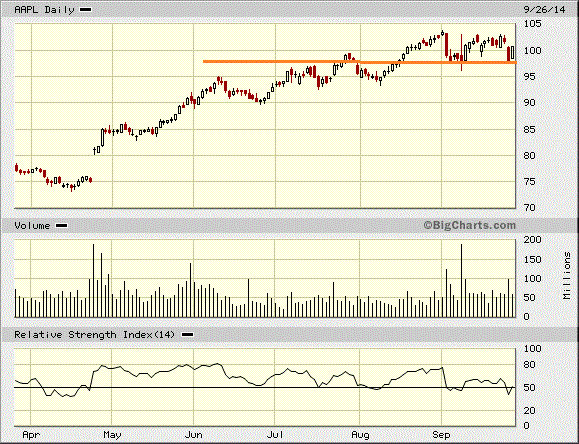Click the RSI legend line marker
This screenshot has height=444, width=579.
tap(187, 335)
